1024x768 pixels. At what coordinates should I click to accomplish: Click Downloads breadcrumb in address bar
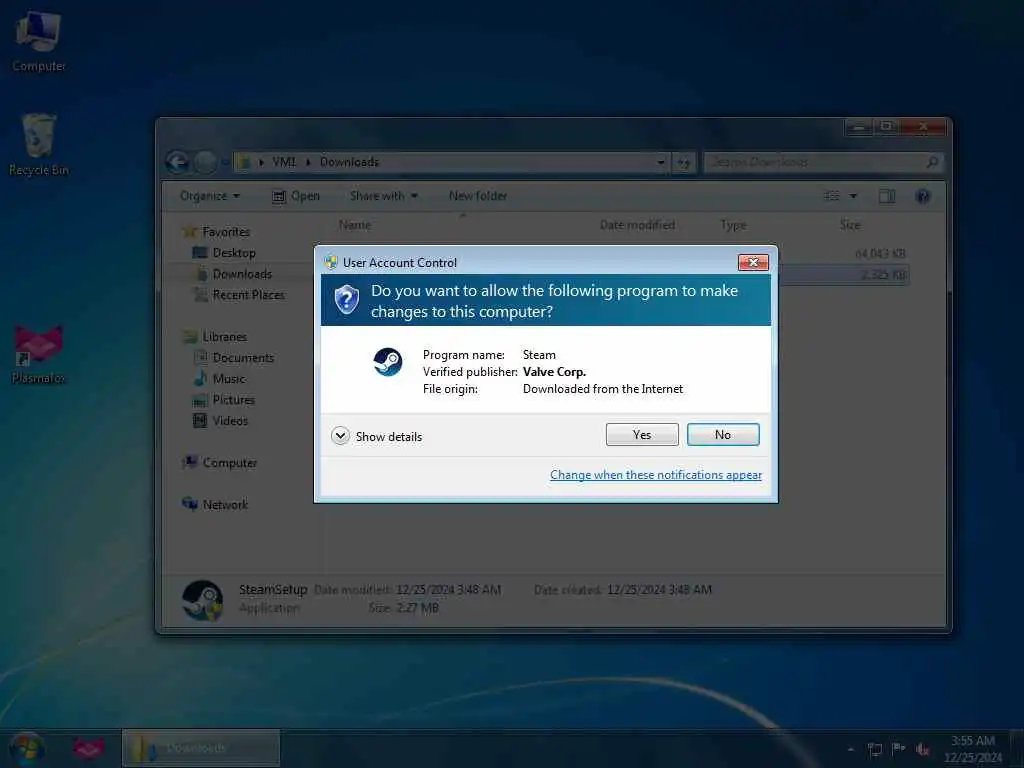pyautogui.click(x=349, y=162)
